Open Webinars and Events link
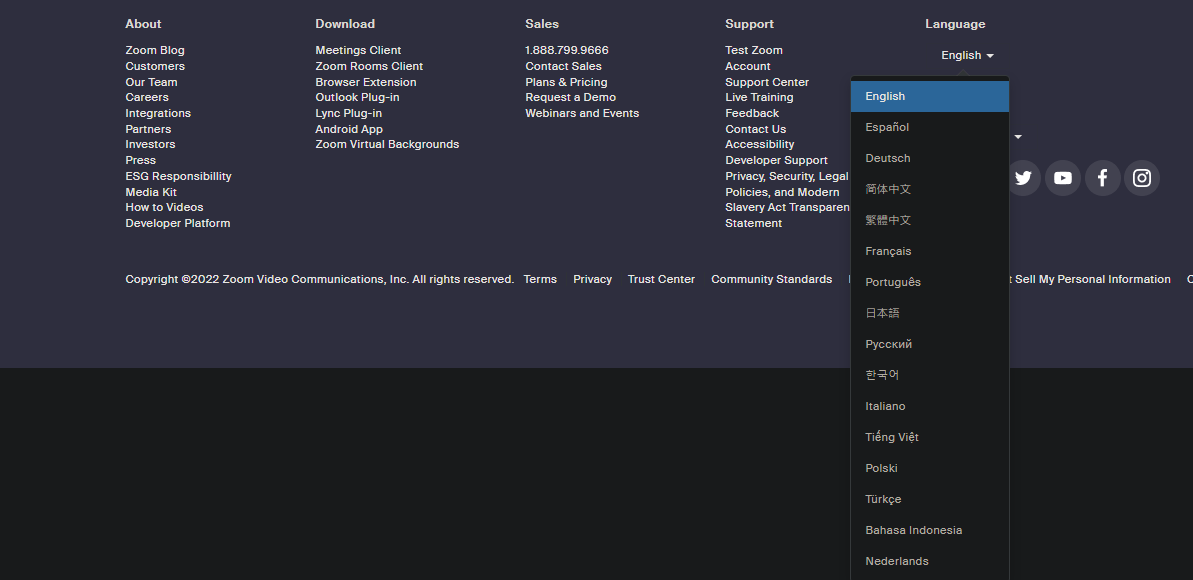Viewport: 1193px width, 580px height. tap(582, 113)
